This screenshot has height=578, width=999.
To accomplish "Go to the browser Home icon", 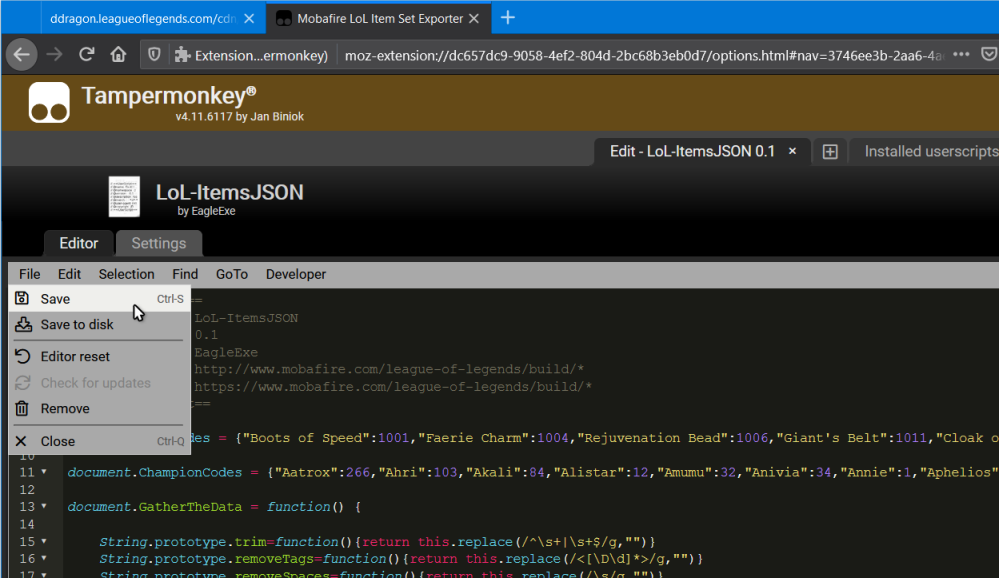I will 118,55.
